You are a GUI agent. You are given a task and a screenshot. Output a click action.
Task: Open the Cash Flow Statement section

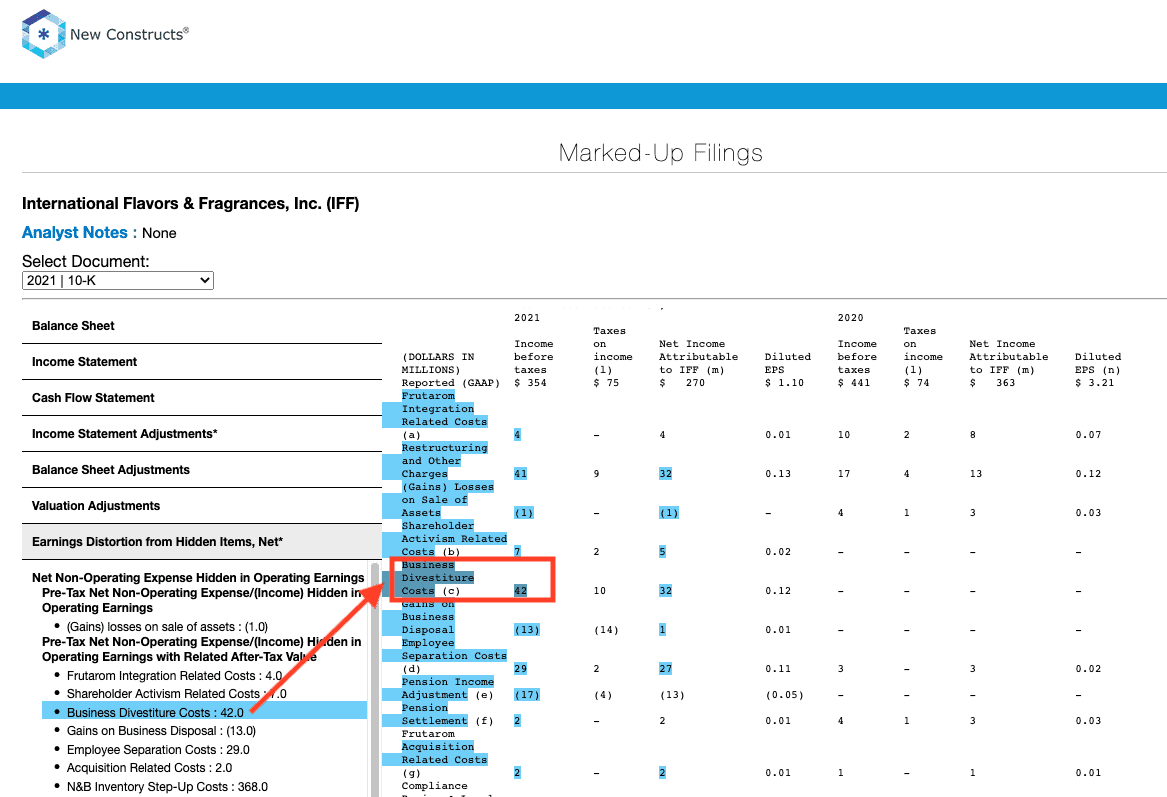click(x=202, y=398)
